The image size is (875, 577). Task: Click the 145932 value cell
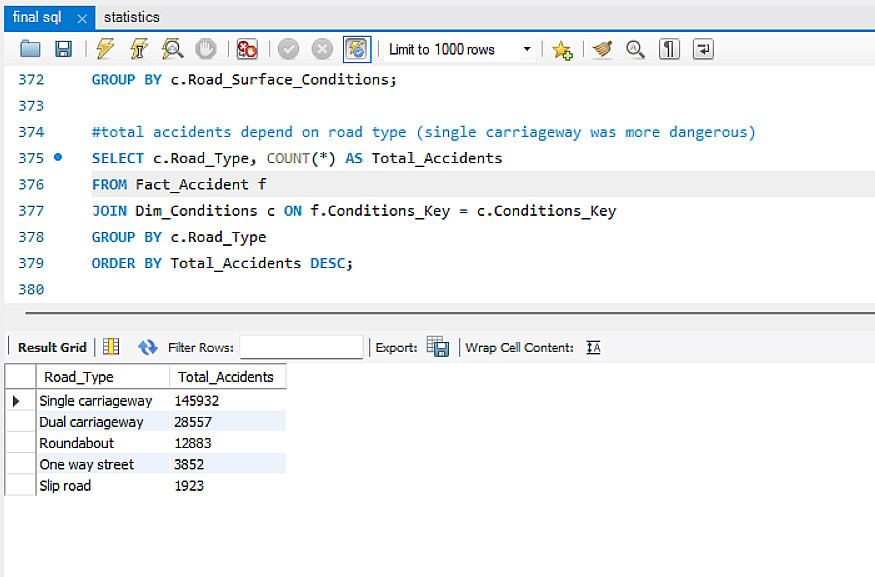point(228,401)
